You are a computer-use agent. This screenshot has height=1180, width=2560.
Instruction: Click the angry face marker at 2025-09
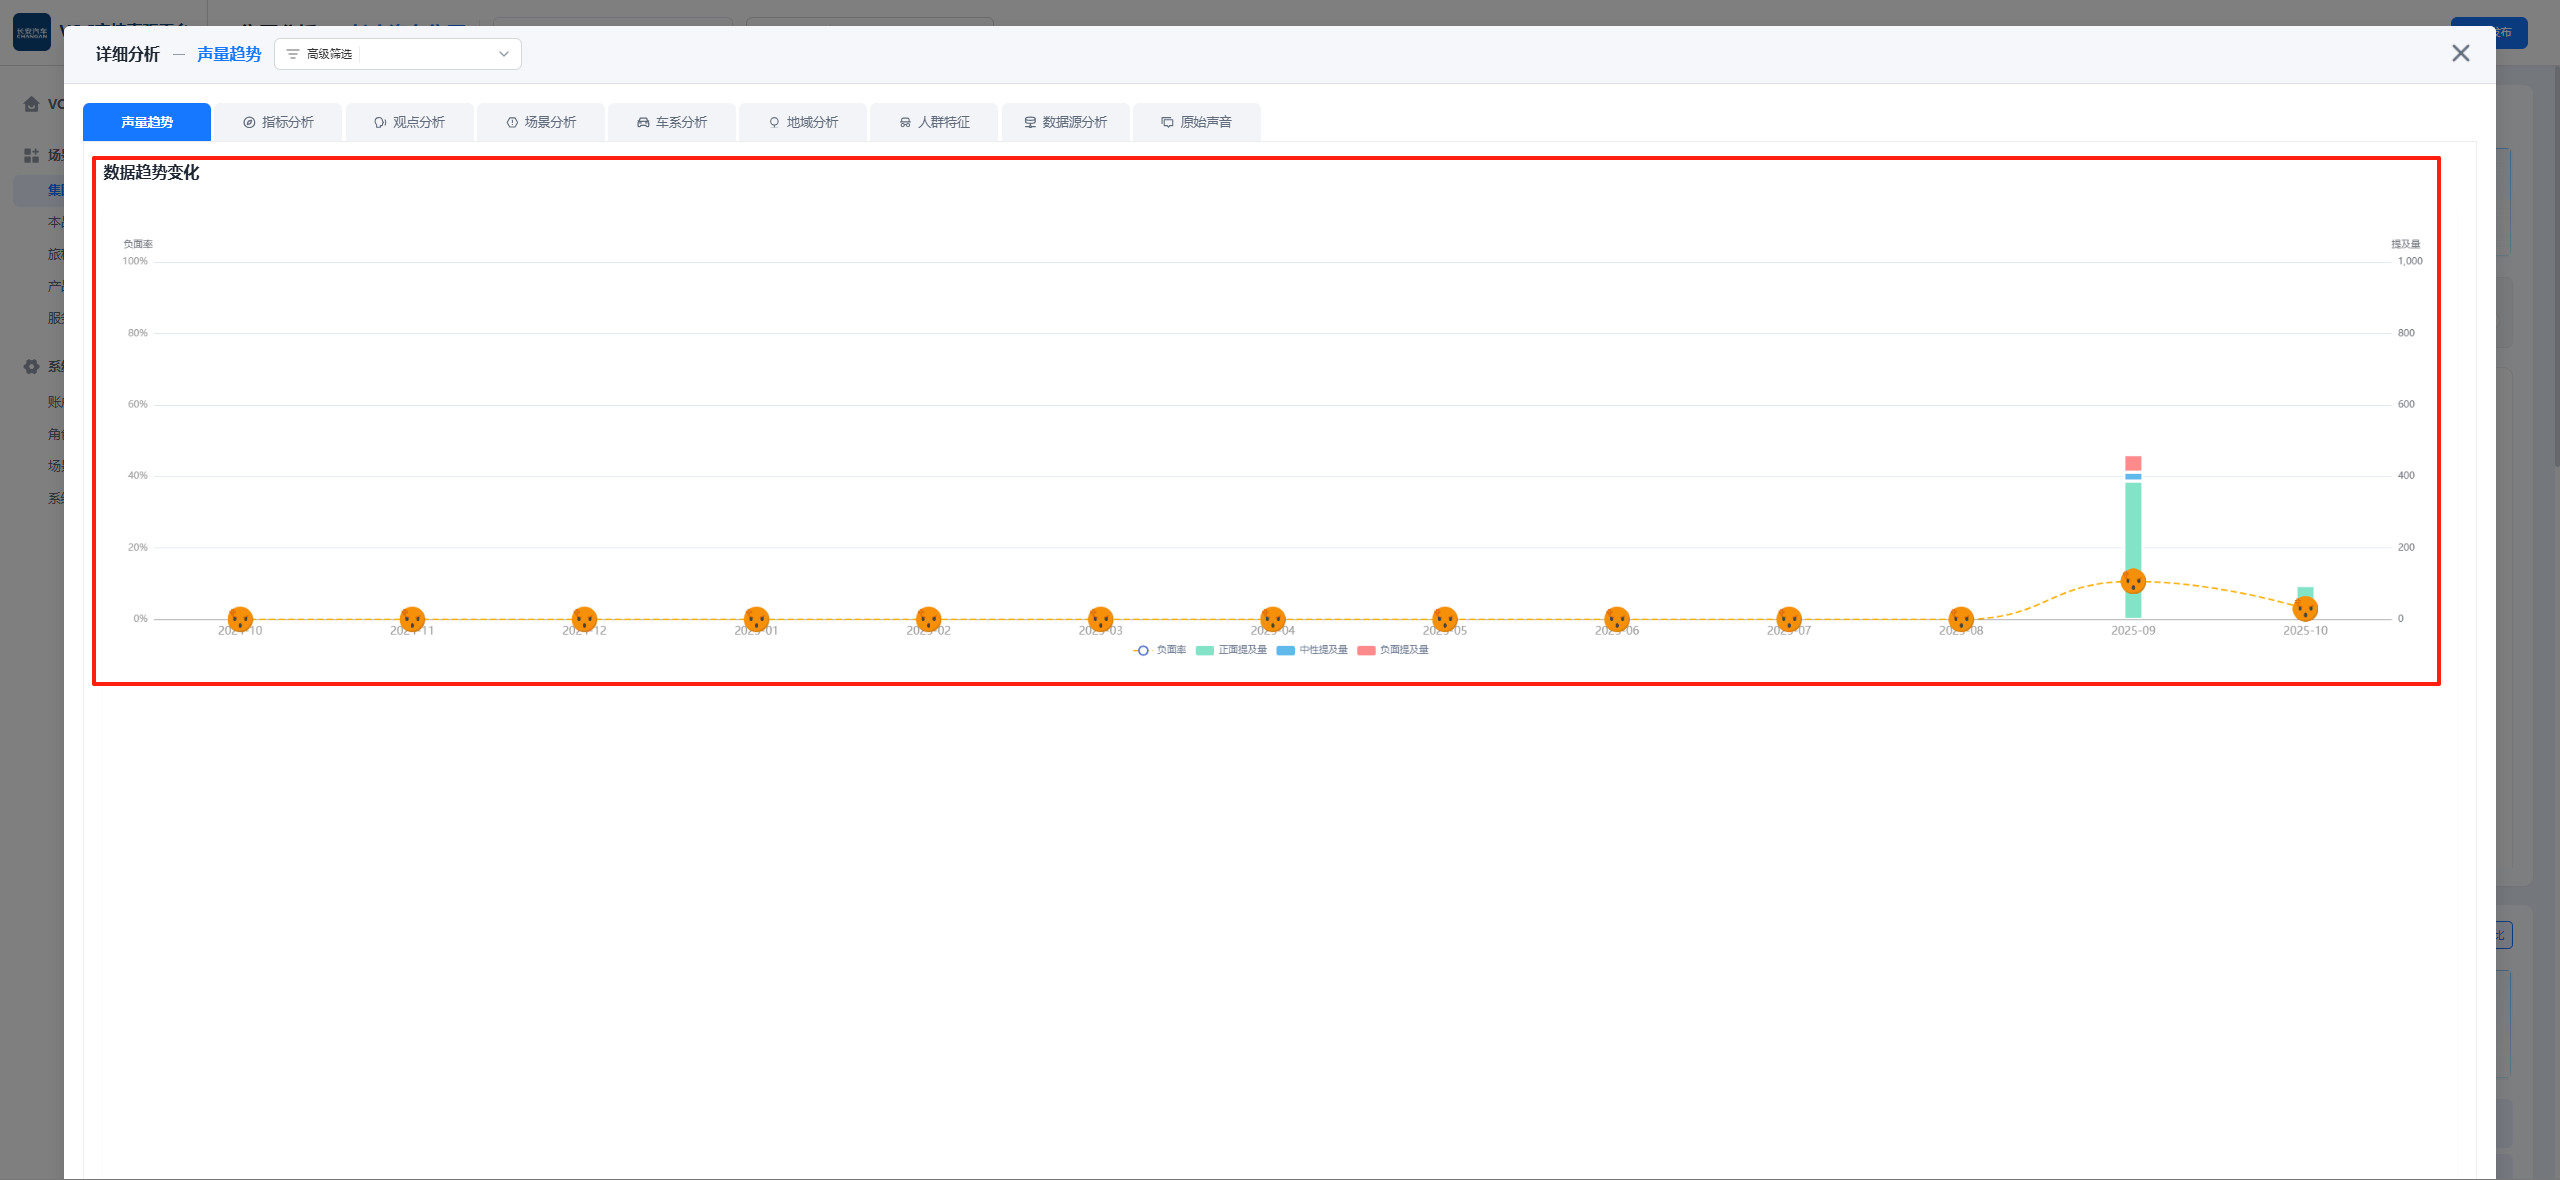[x=2133, y=581]
